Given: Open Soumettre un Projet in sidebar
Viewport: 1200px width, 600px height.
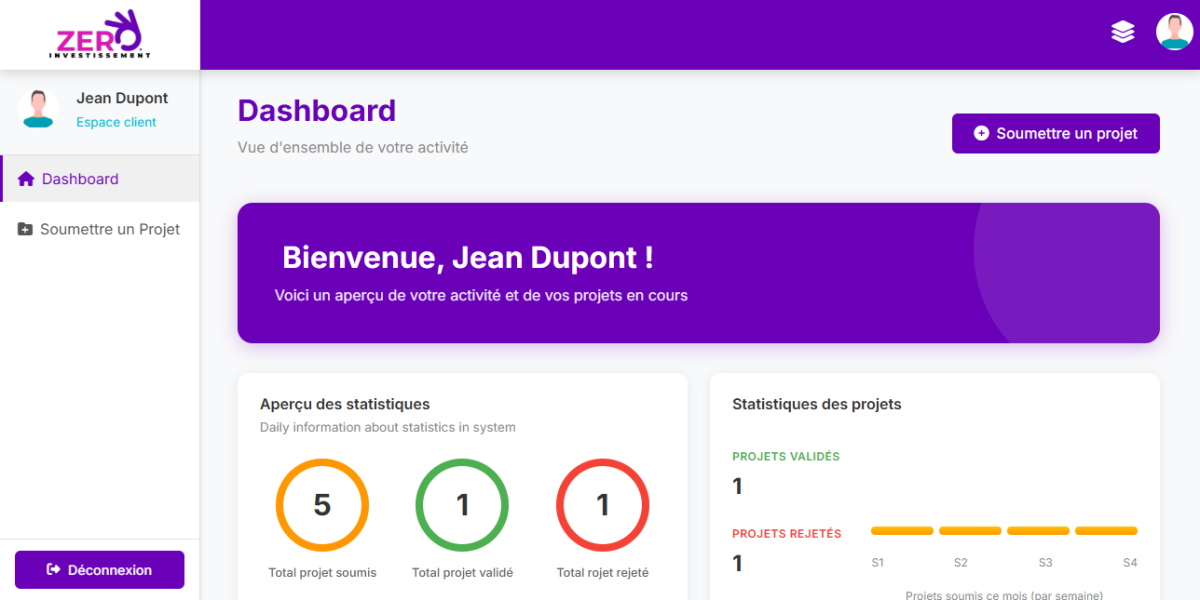Looking at the screenshot, I should 110,229.
